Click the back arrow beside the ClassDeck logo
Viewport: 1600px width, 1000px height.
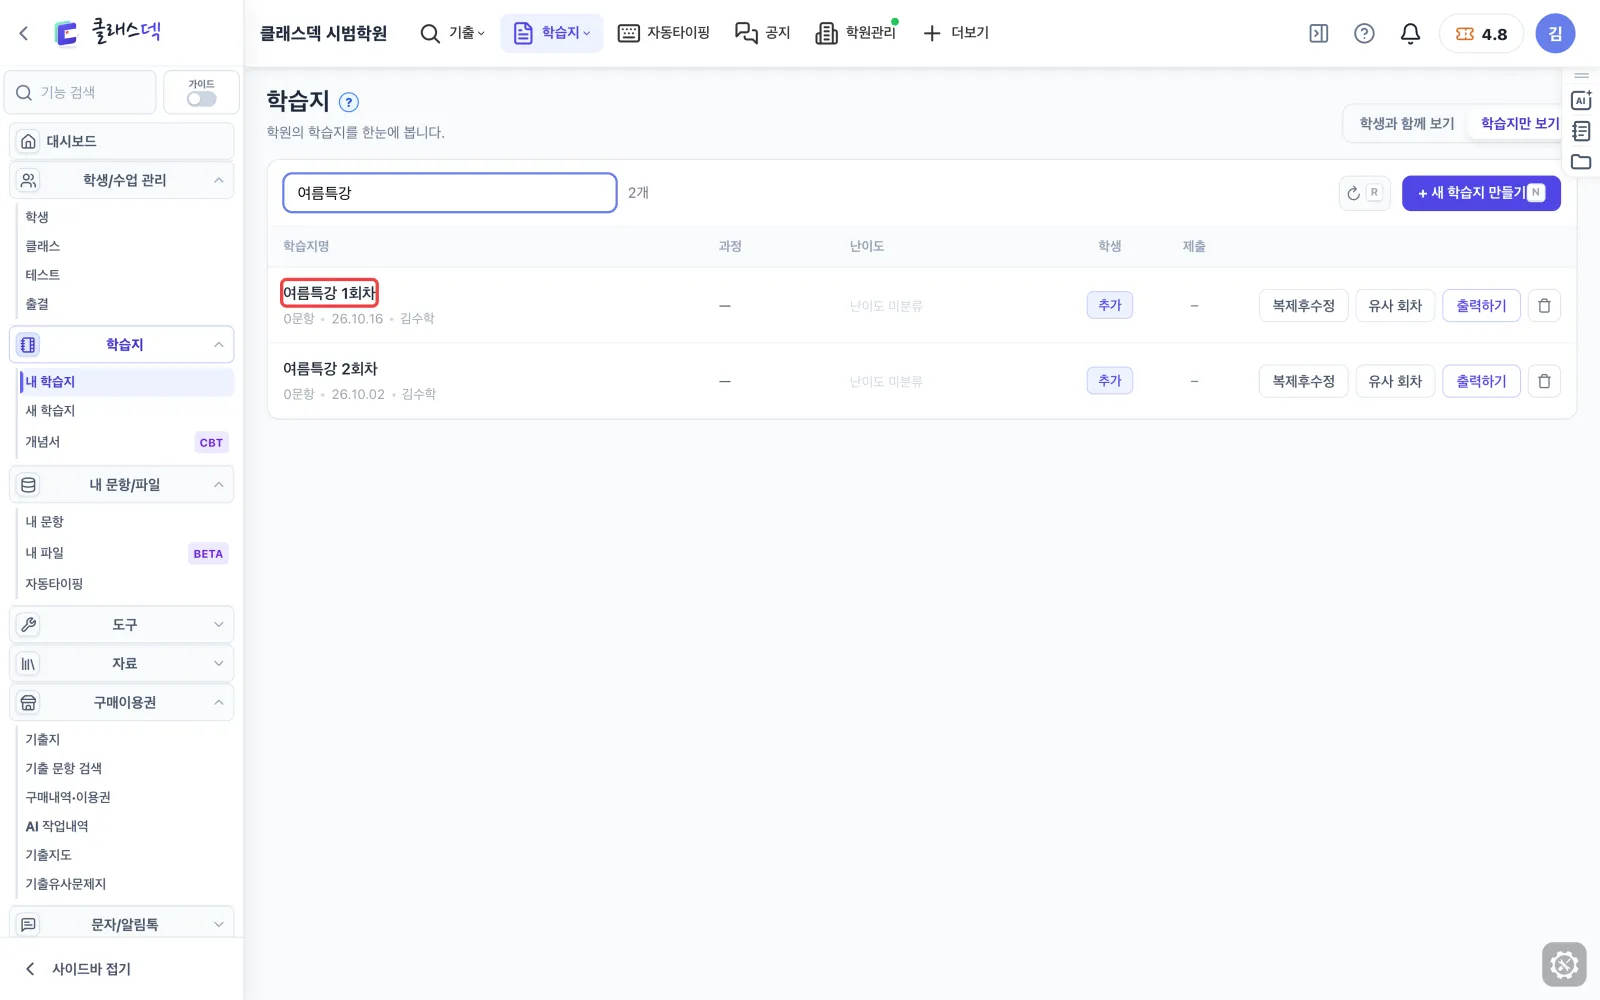click(x=24, y=33)
